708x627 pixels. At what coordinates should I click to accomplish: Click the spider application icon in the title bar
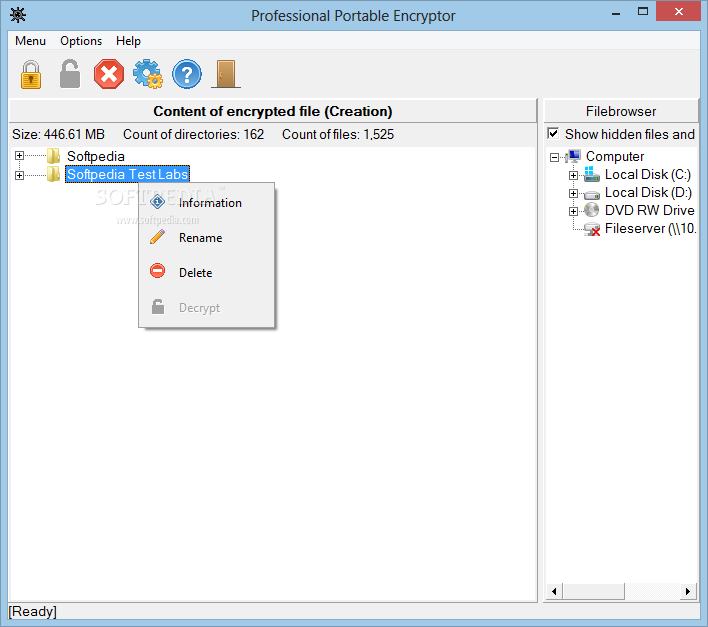18,15
